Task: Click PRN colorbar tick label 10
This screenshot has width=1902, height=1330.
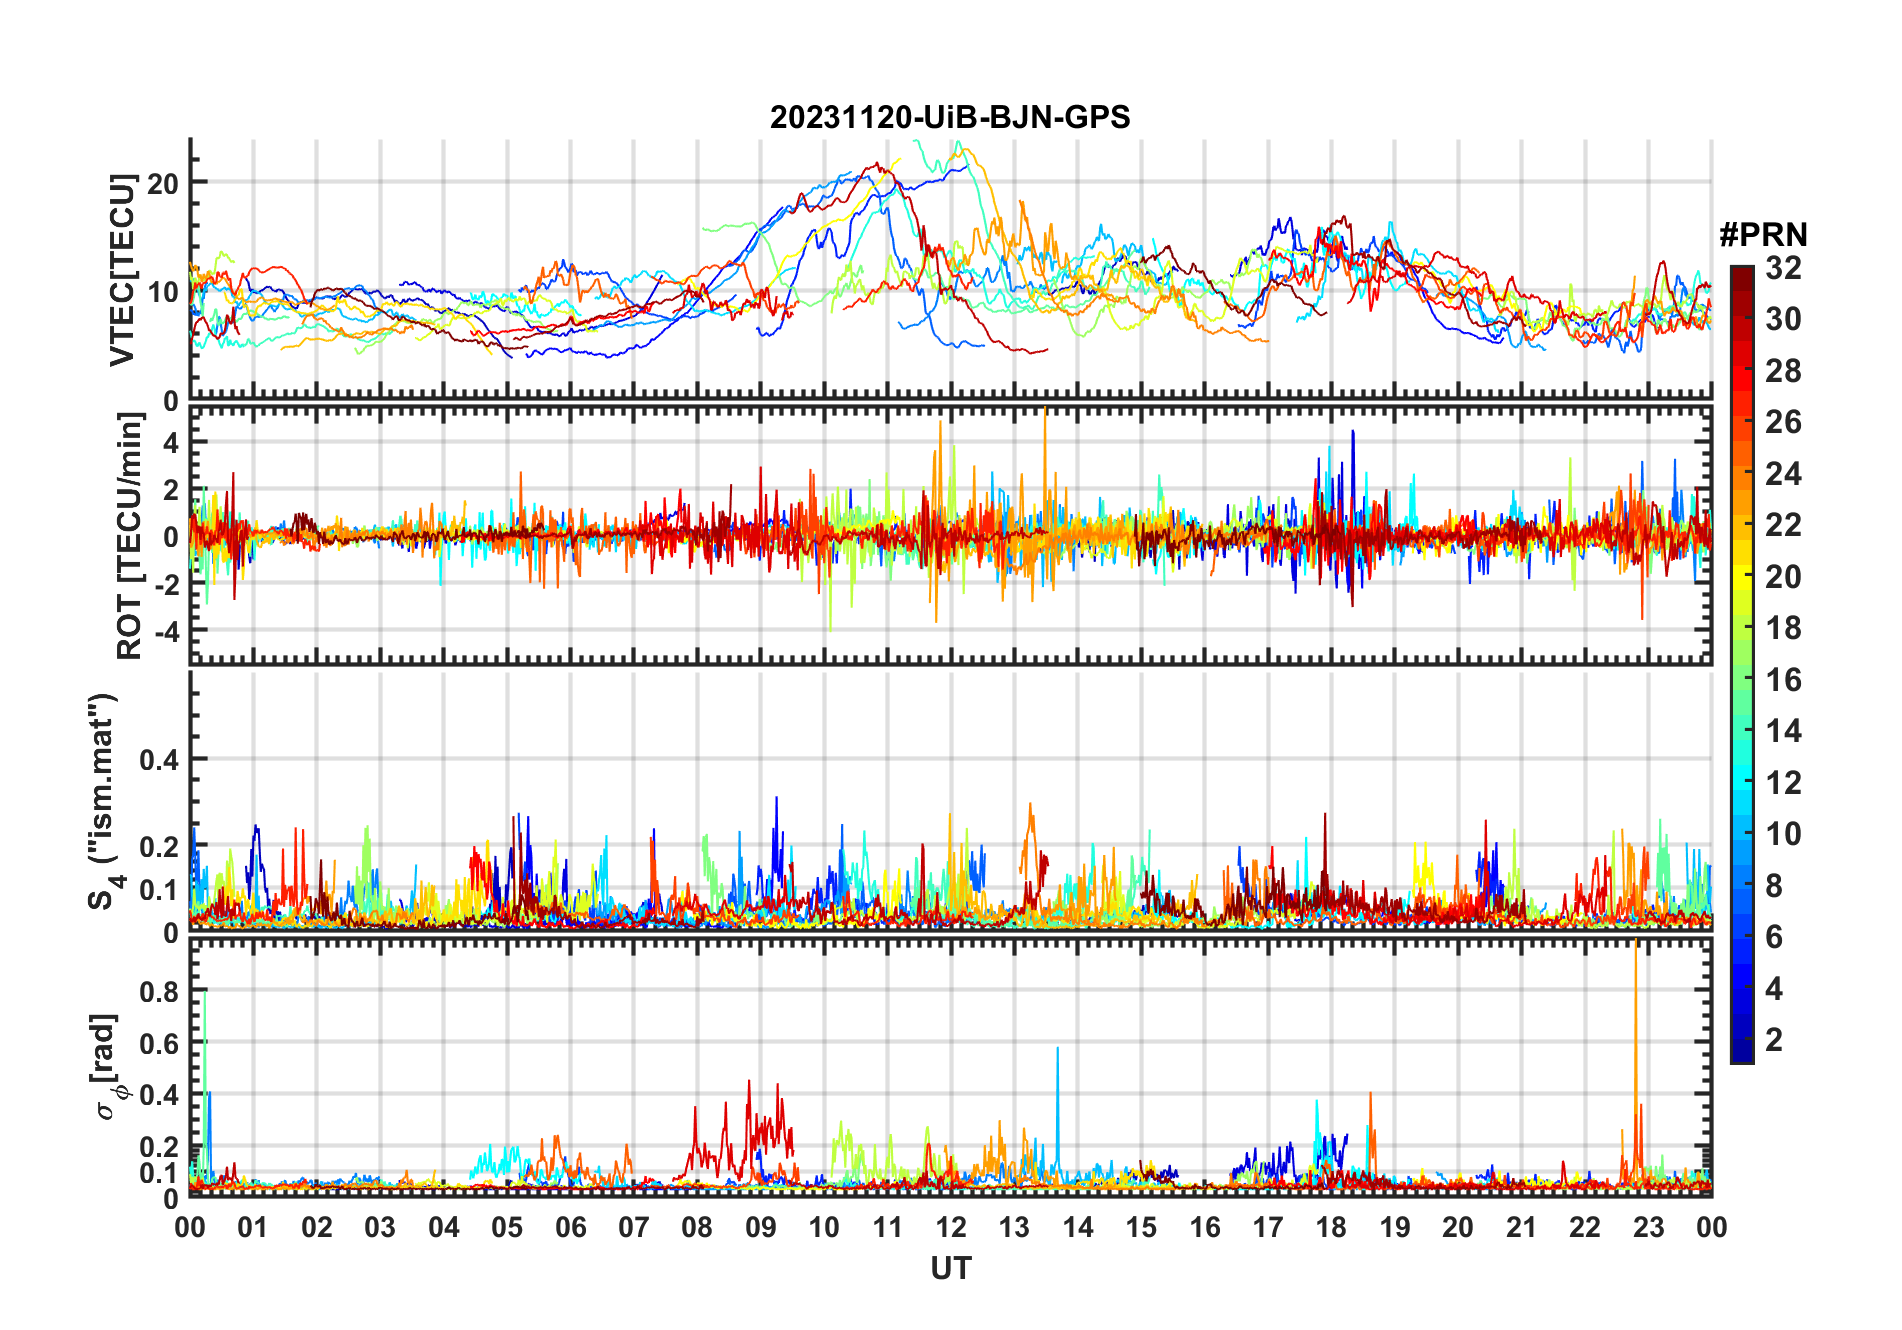Action: click(1783, 834)
